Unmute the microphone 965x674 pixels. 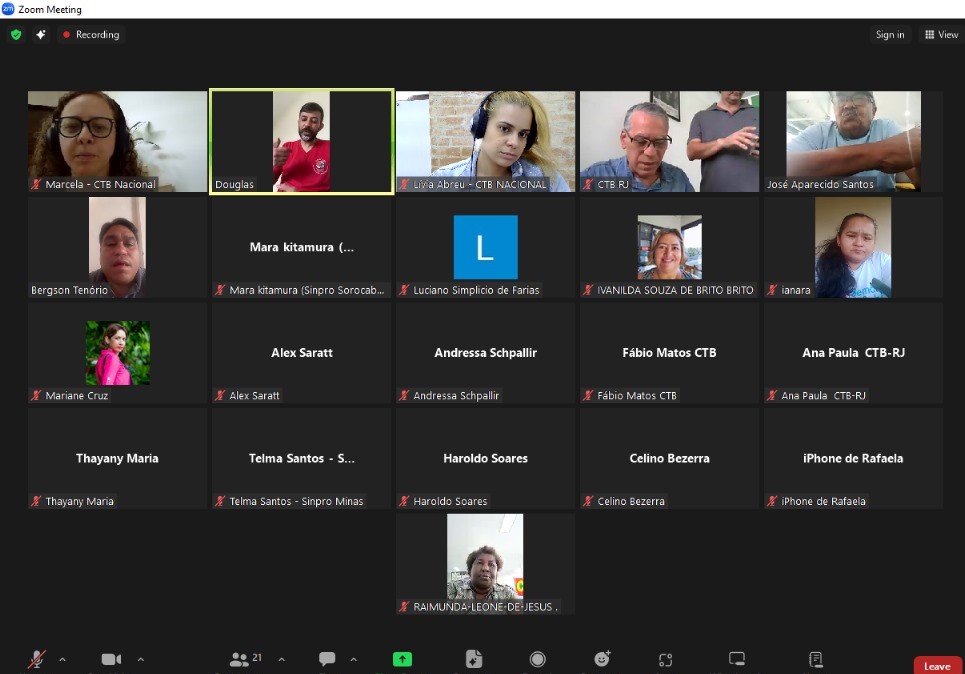tap(37, 659)
